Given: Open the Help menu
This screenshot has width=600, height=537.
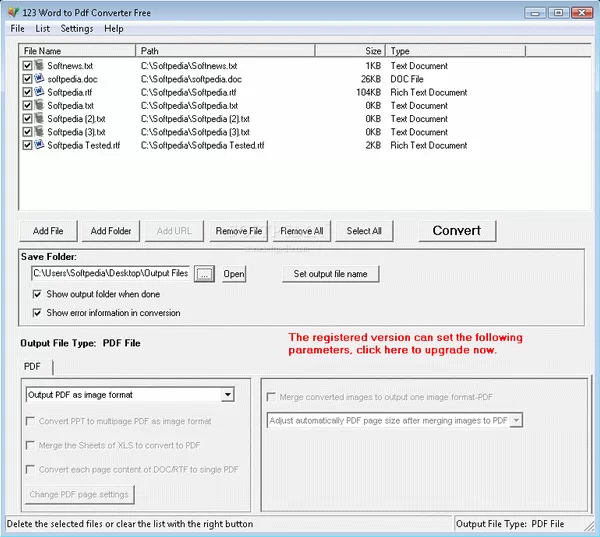Looking at the screenshot, I should click(114, 29).
